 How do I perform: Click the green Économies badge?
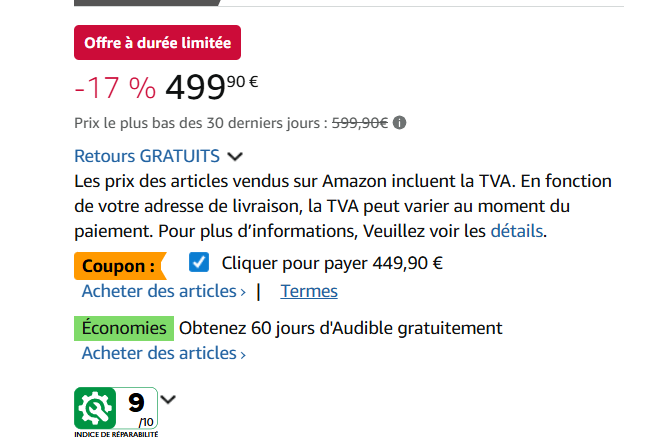pos(124,328)
